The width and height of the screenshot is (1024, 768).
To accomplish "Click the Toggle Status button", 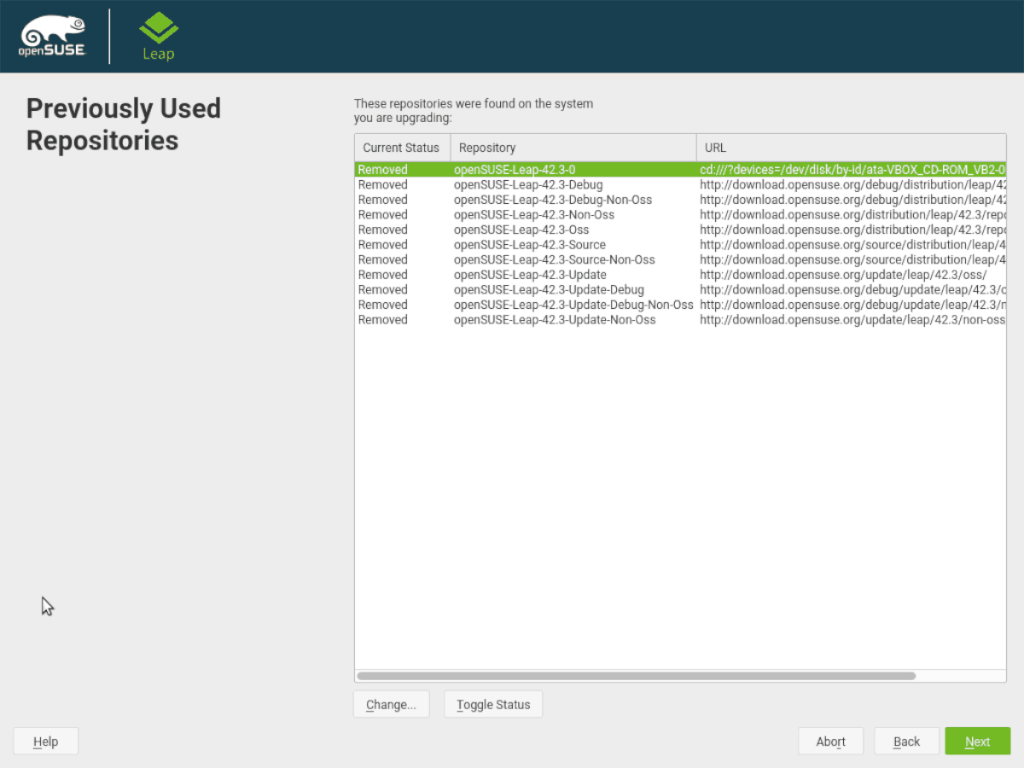I will point(493,704).
